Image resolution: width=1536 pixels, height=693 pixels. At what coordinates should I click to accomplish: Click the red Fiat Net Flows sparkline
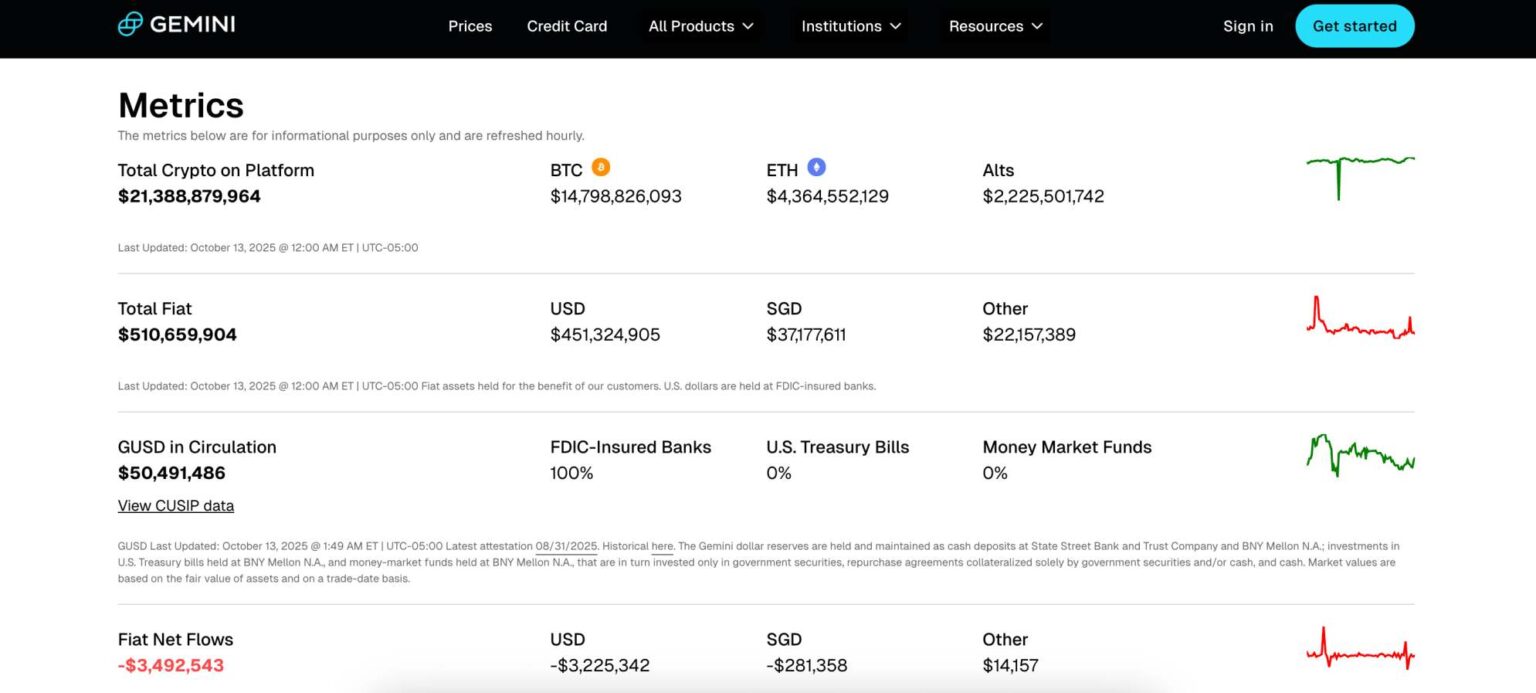pos(1360,650)
